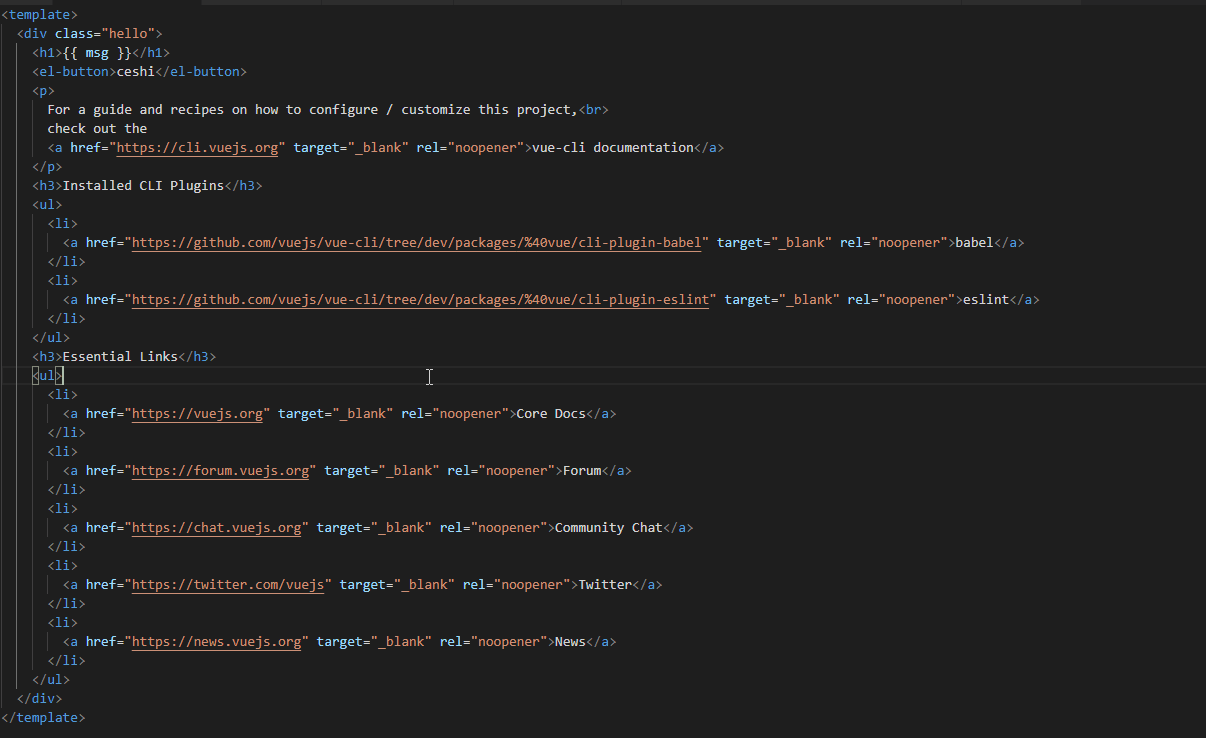Click the 'Essential Links' heading text

(x=120, y=356)
